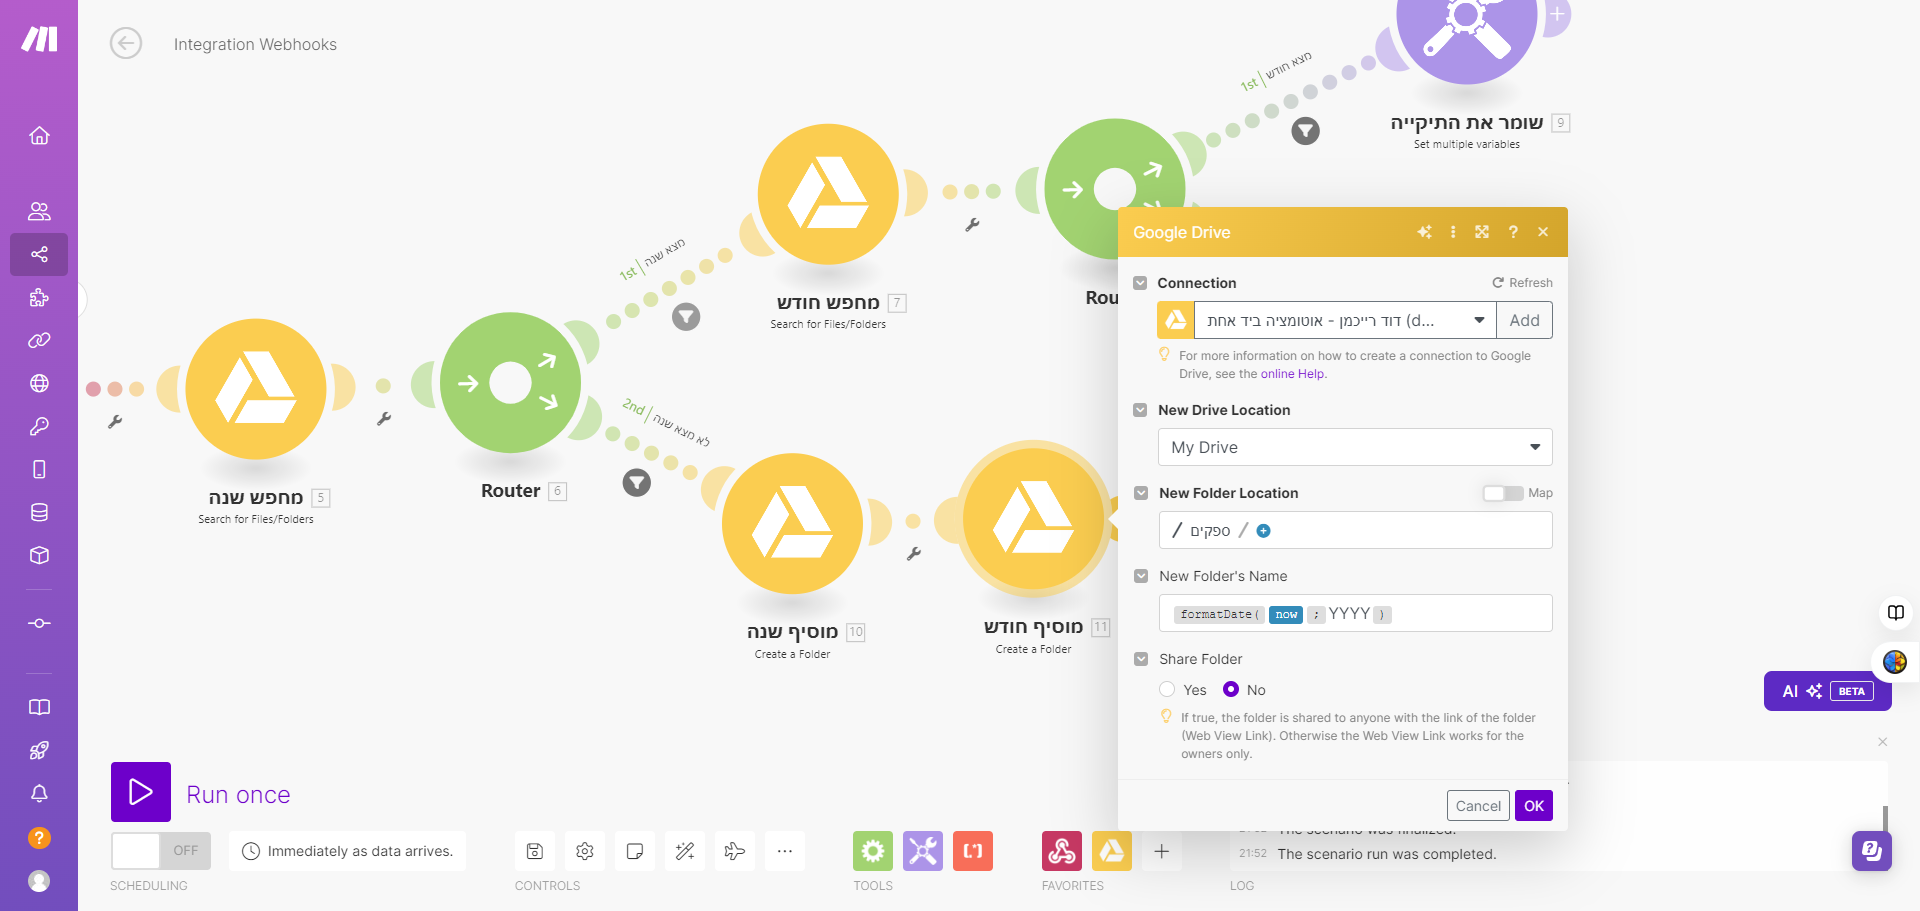1920x911 pixels.
Task: Open the AI BETA assistant button
Action: (1827, 691)
